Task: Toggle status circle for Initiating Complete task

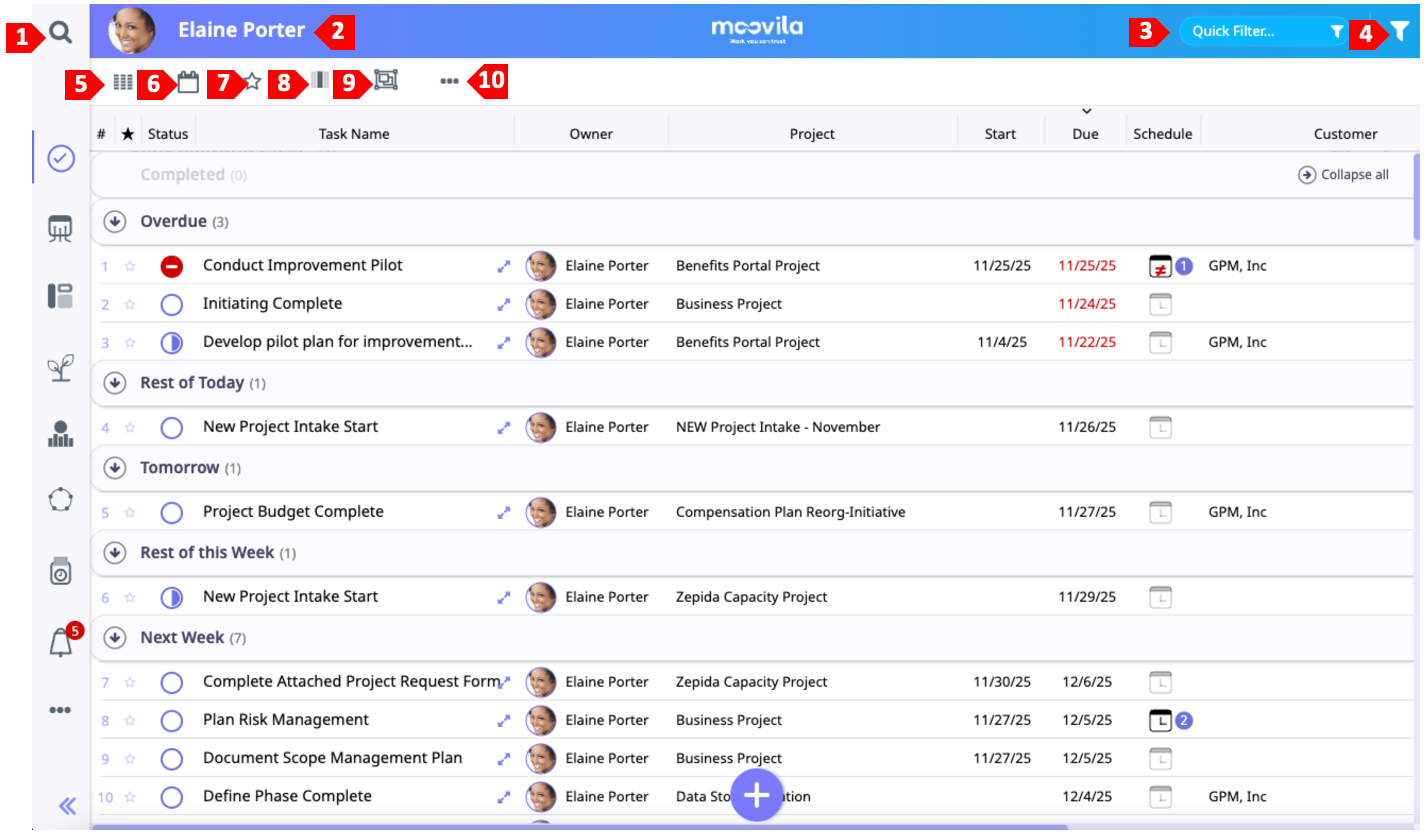Action: coord(172,304)
